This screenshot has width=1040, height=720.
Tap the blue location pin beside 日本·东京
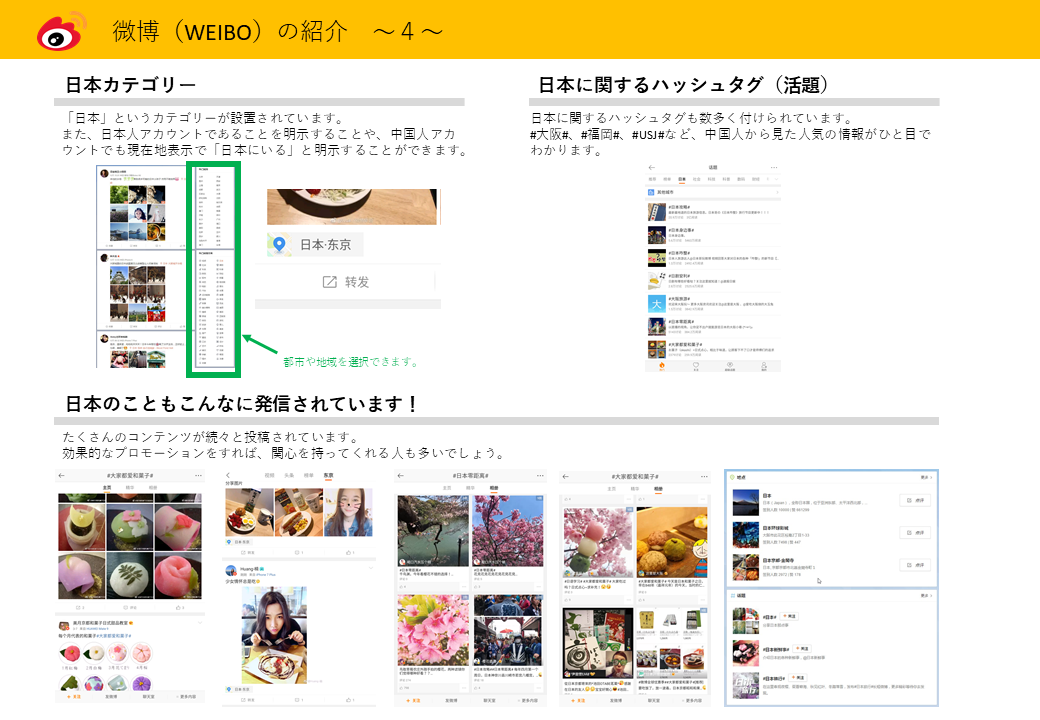coord(282,245)
